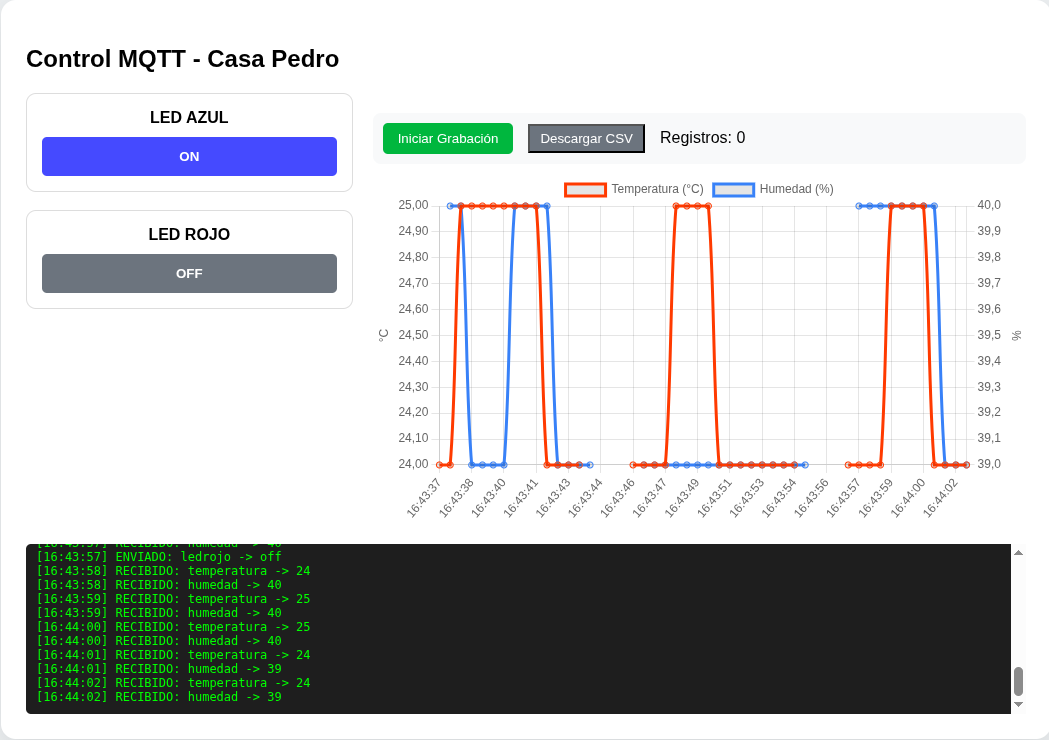Viewport: 1049px width, 740px height.
Task: Click the blue Humedad legend swatch
Action: (734, 189)
